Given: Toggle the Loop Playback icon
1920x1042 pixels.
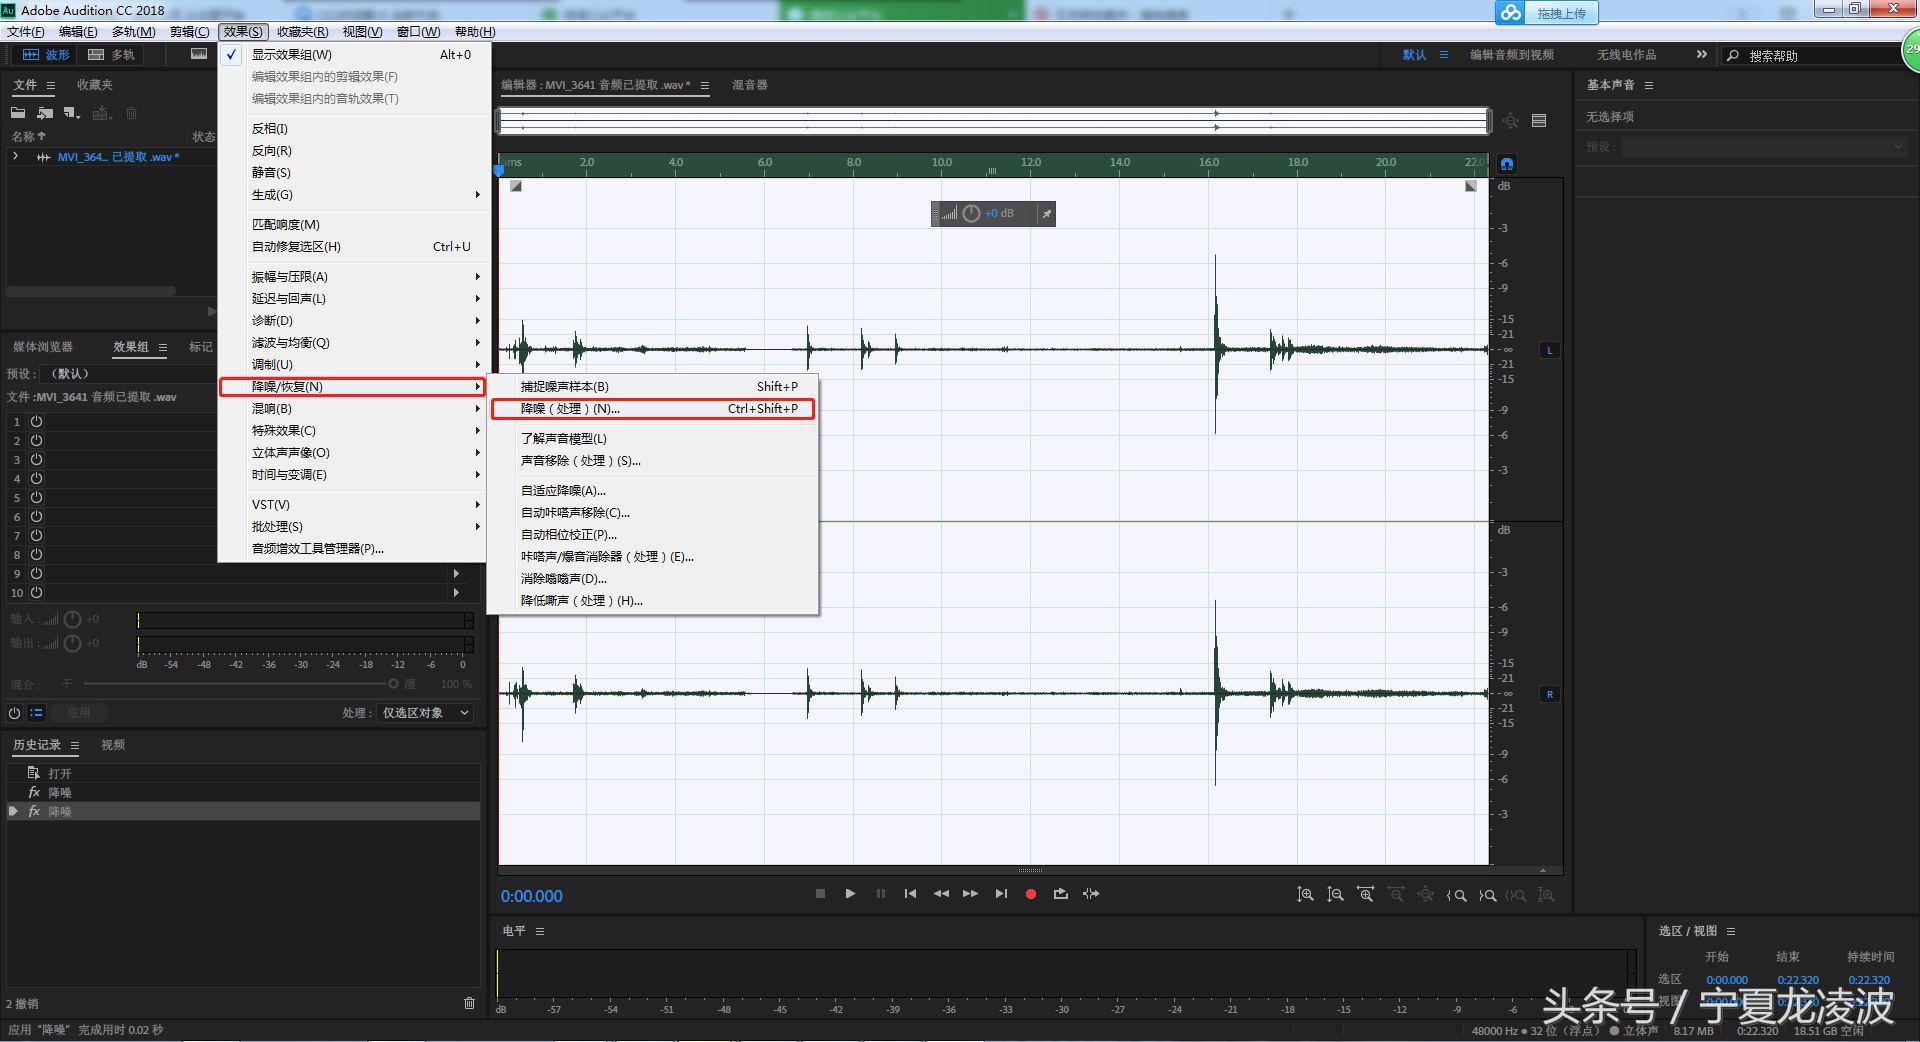Looking at the screenshot, I should [1060, 894].
